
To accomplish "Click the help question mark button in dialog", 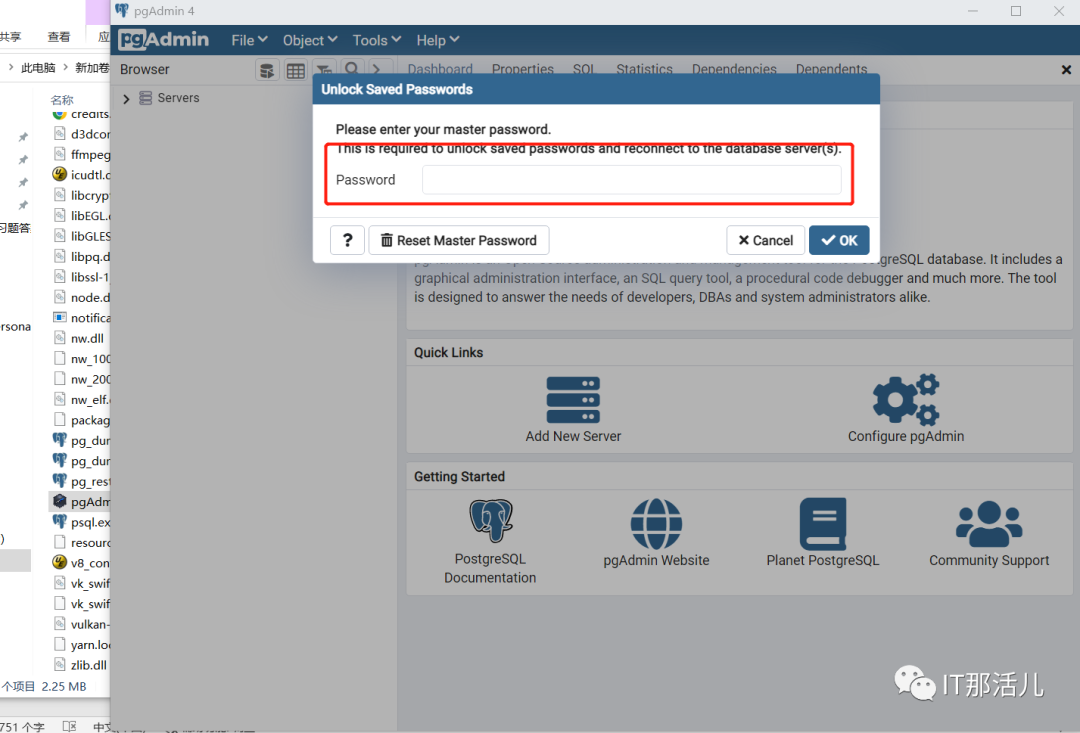I will pos(347,240).
